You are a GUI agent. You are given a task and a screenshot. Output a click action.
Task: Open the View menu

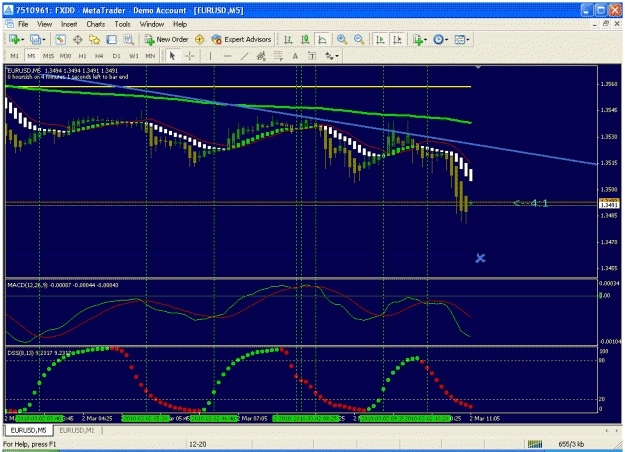point(45,24)
